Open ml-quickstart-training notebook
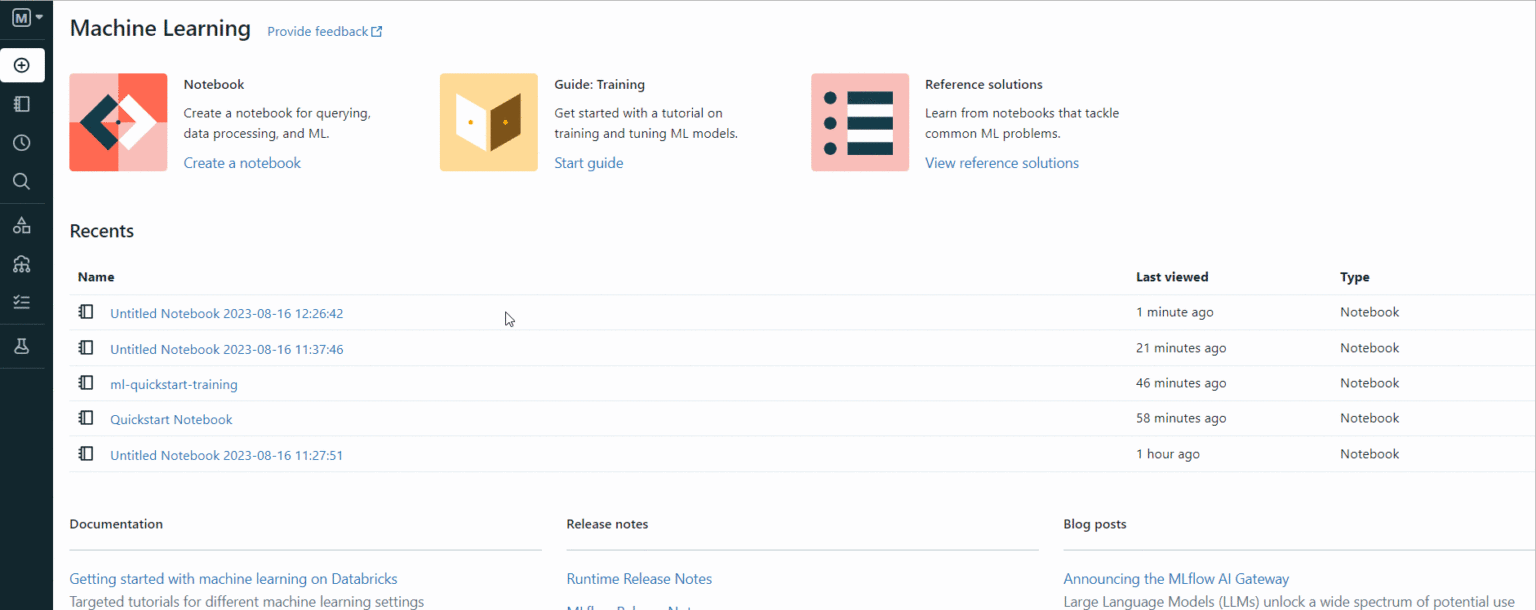The height and width of the screenshot is (610, 1536). click(x=174, y=384)
